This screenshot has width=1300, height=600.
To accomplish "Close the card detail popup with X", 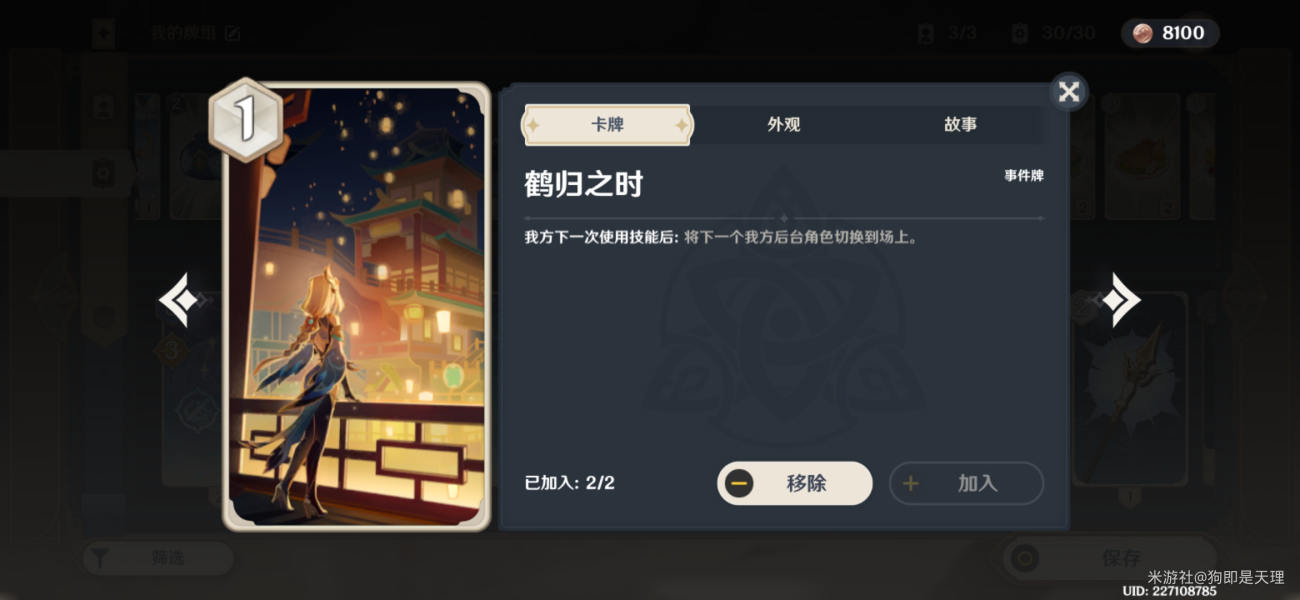I will coord(1069,92).
